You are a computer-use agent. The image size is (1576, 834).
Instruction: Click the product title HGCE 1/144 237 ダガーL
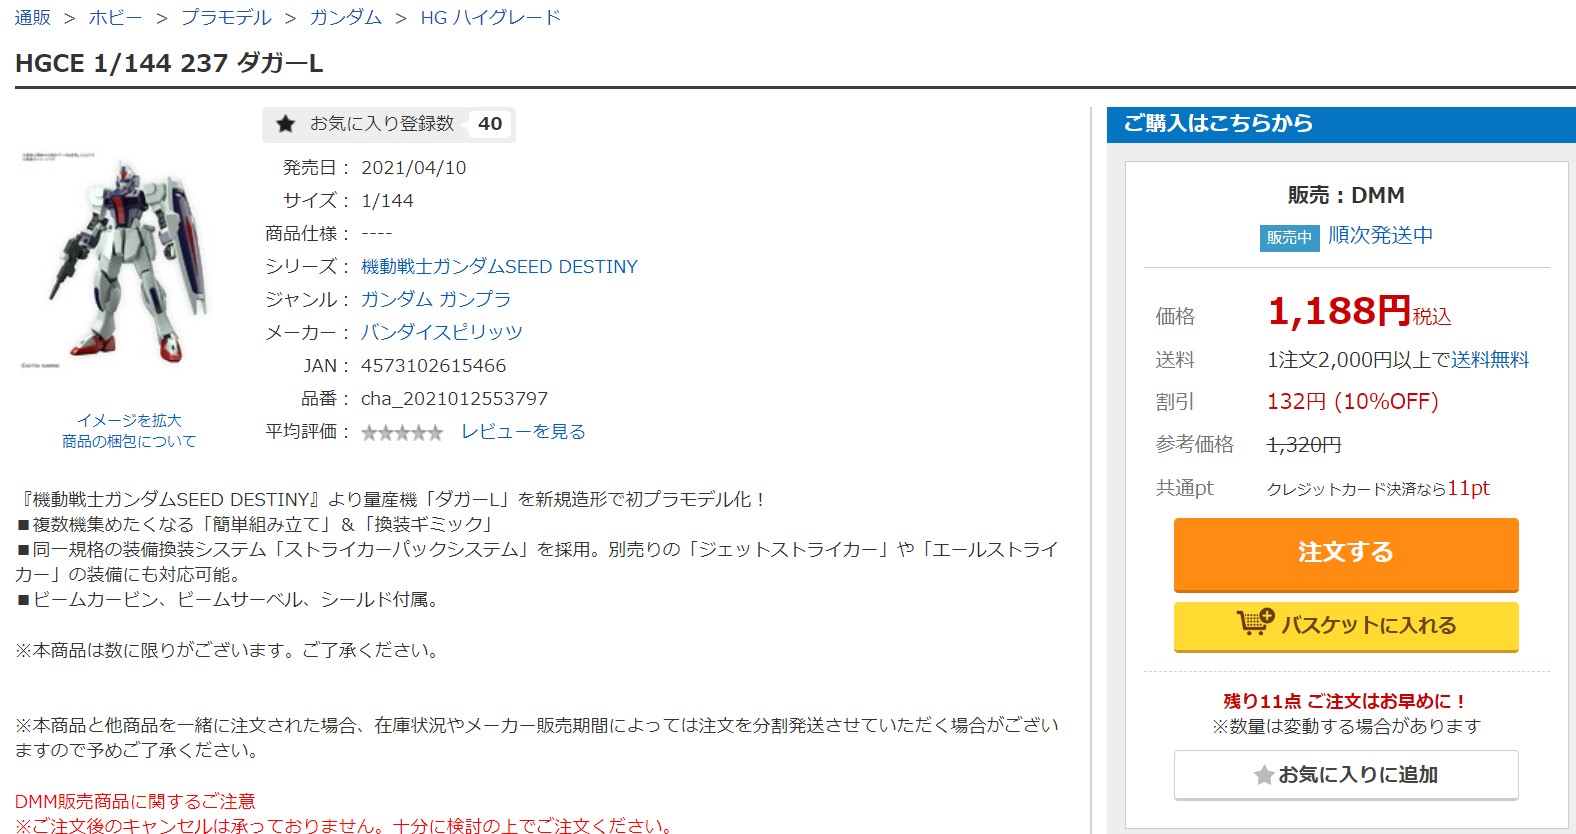click(169, 63)
